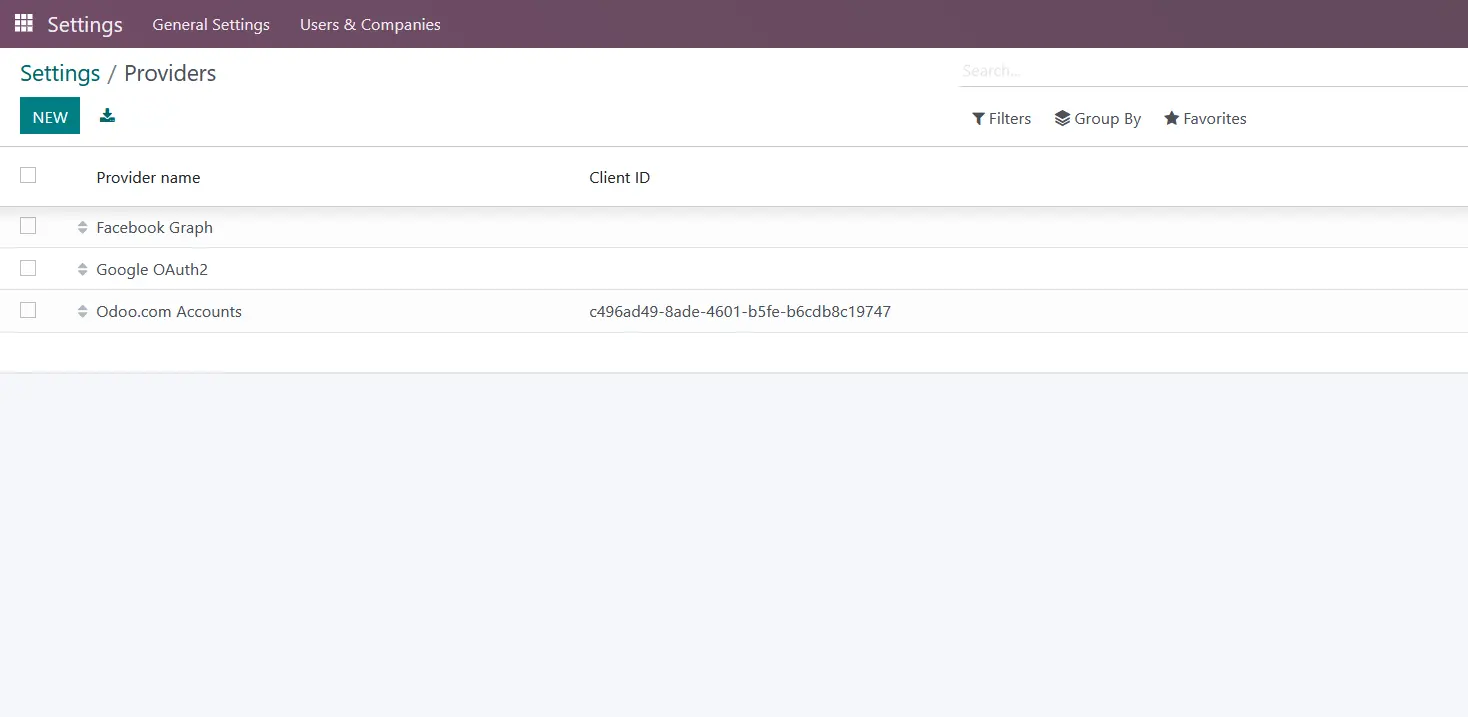This screenshot has height=717, width=1468.
Task: Select the Google OAuth2 row checkbox
Action: (x=28, y=268)
